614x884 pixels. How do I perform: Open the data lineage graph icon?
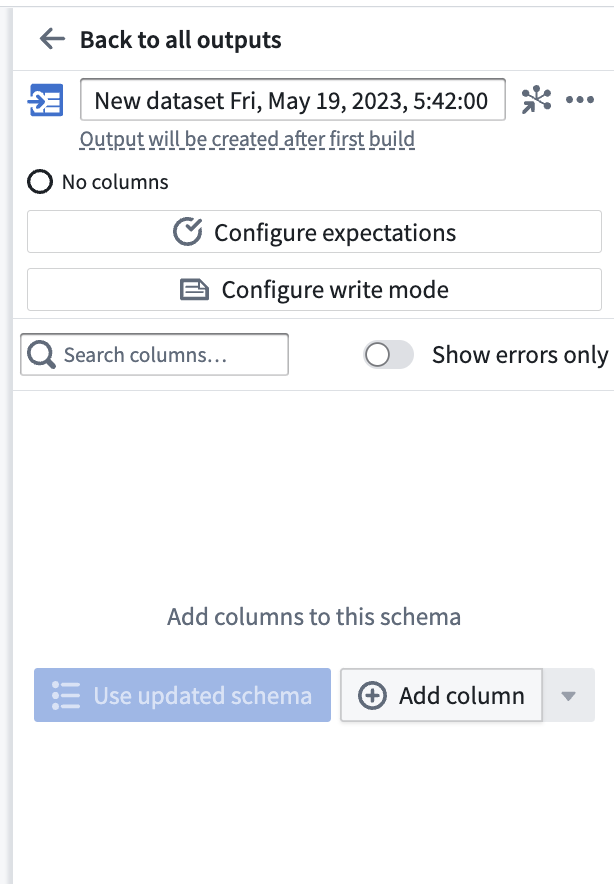(536, 100)
